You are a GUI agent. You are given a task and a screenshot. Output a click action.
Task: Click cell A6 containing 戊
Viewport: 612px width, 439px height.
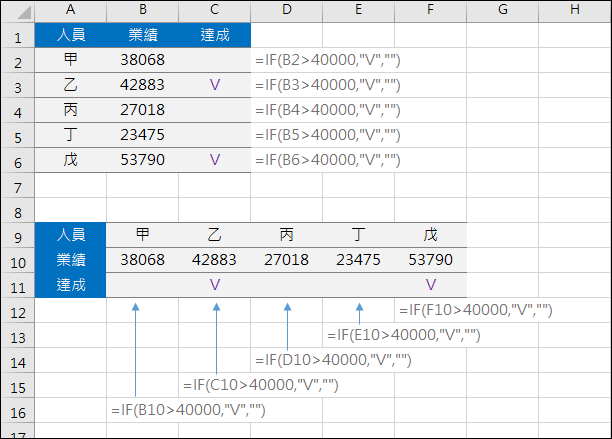pyautogui.click(x=71, y=160)
